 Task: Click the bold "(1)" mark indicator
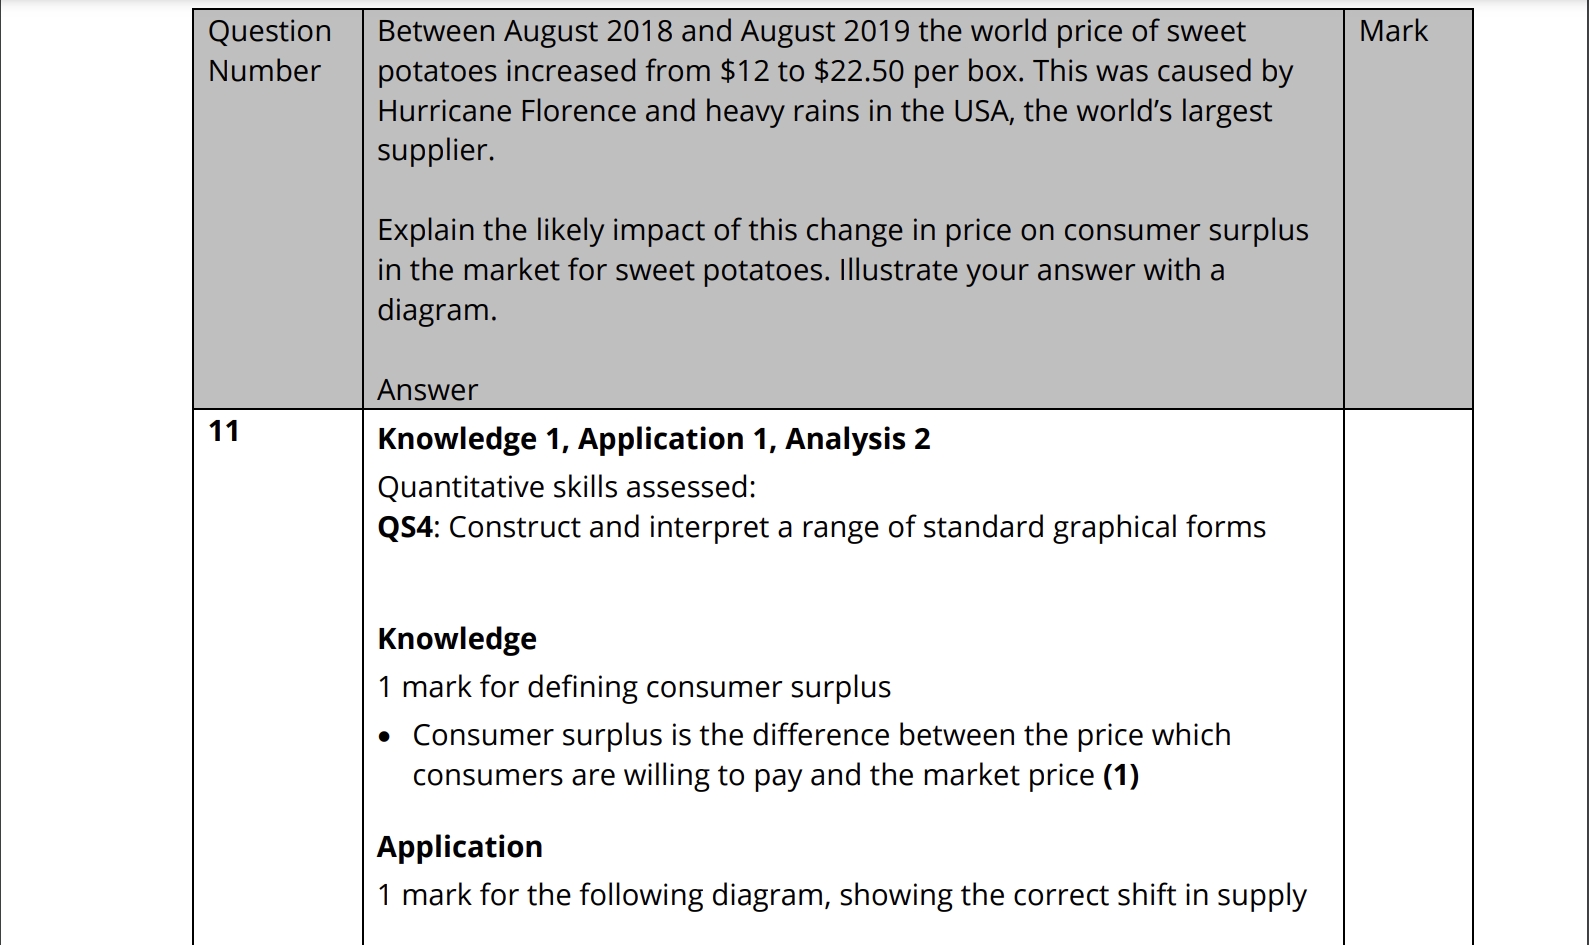[1121, 775]
